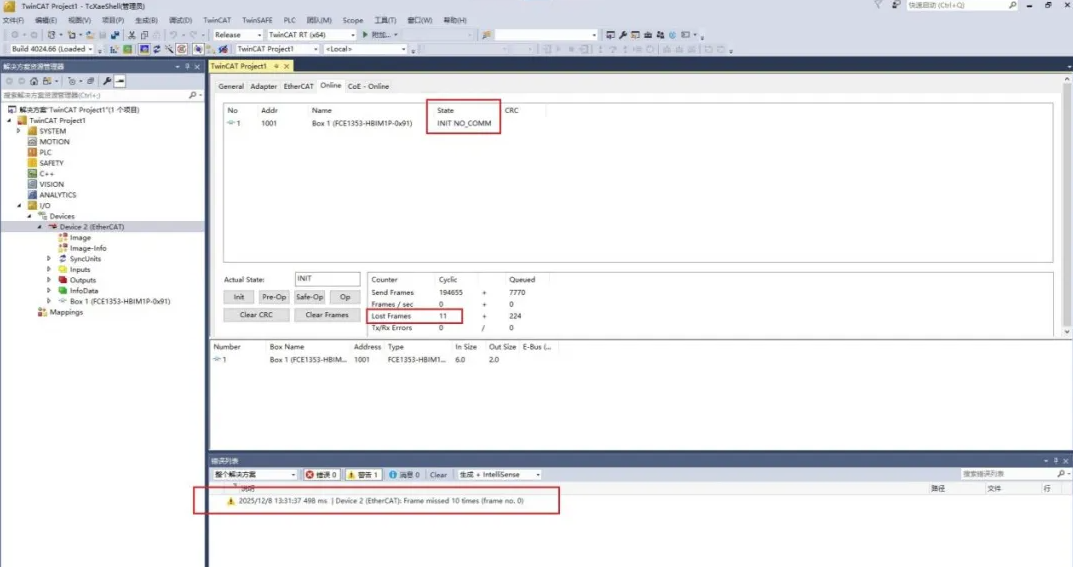Open the TwinSAFE menu
Image resolution: width=1073 pixels, height=567 pixels.
pos(257,21)
